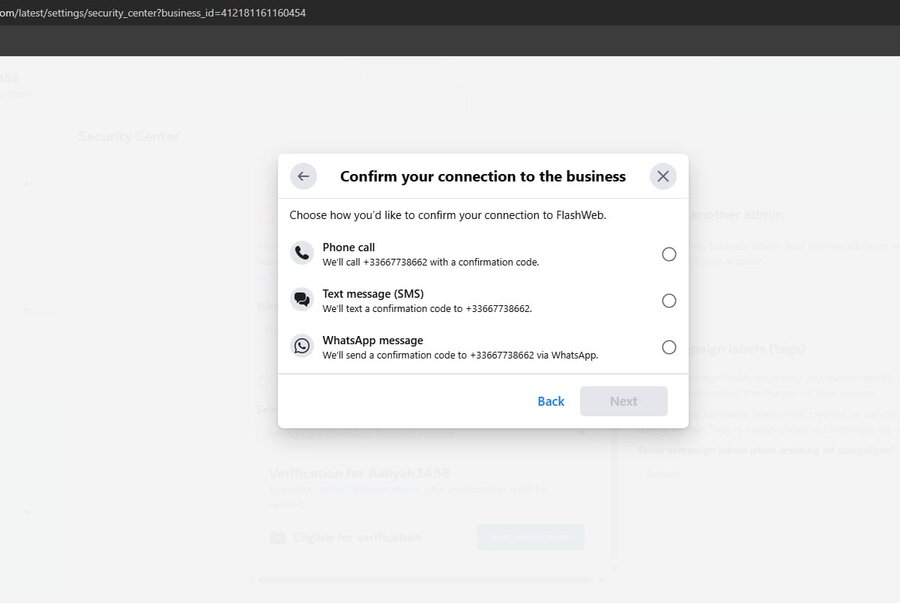
Task: Select the Phone call radio button
Action: (669, 254)
